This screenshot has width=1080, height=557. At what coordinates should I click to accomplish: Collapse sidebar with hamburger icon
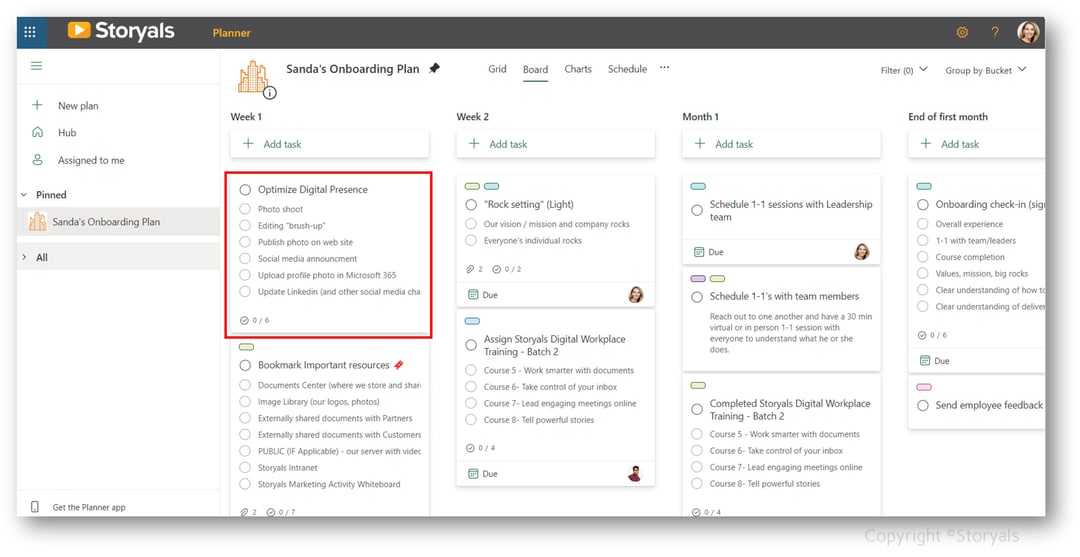pyautogui.click(x=37, y=66)
